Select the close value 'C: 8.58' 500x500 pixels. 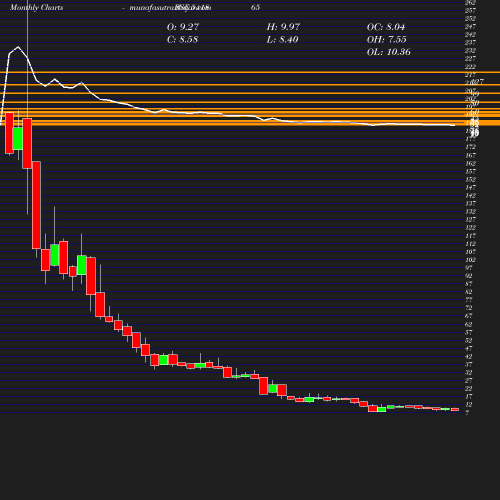click(x=182, y=39)
